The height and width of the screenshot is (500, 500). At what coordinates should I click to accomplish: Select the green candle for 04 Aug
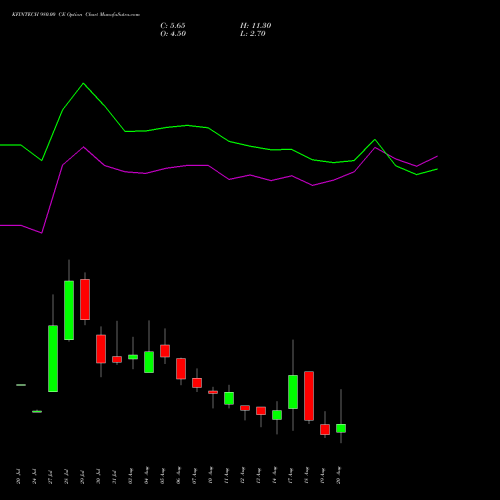149,362
